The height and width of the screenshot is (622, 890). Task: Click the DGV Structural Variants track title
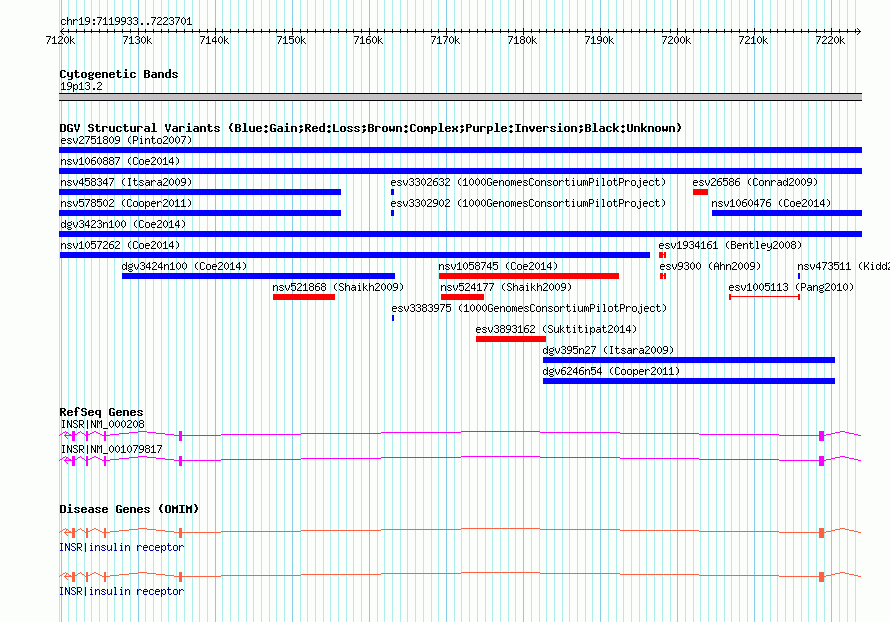[x=370, y=128]
